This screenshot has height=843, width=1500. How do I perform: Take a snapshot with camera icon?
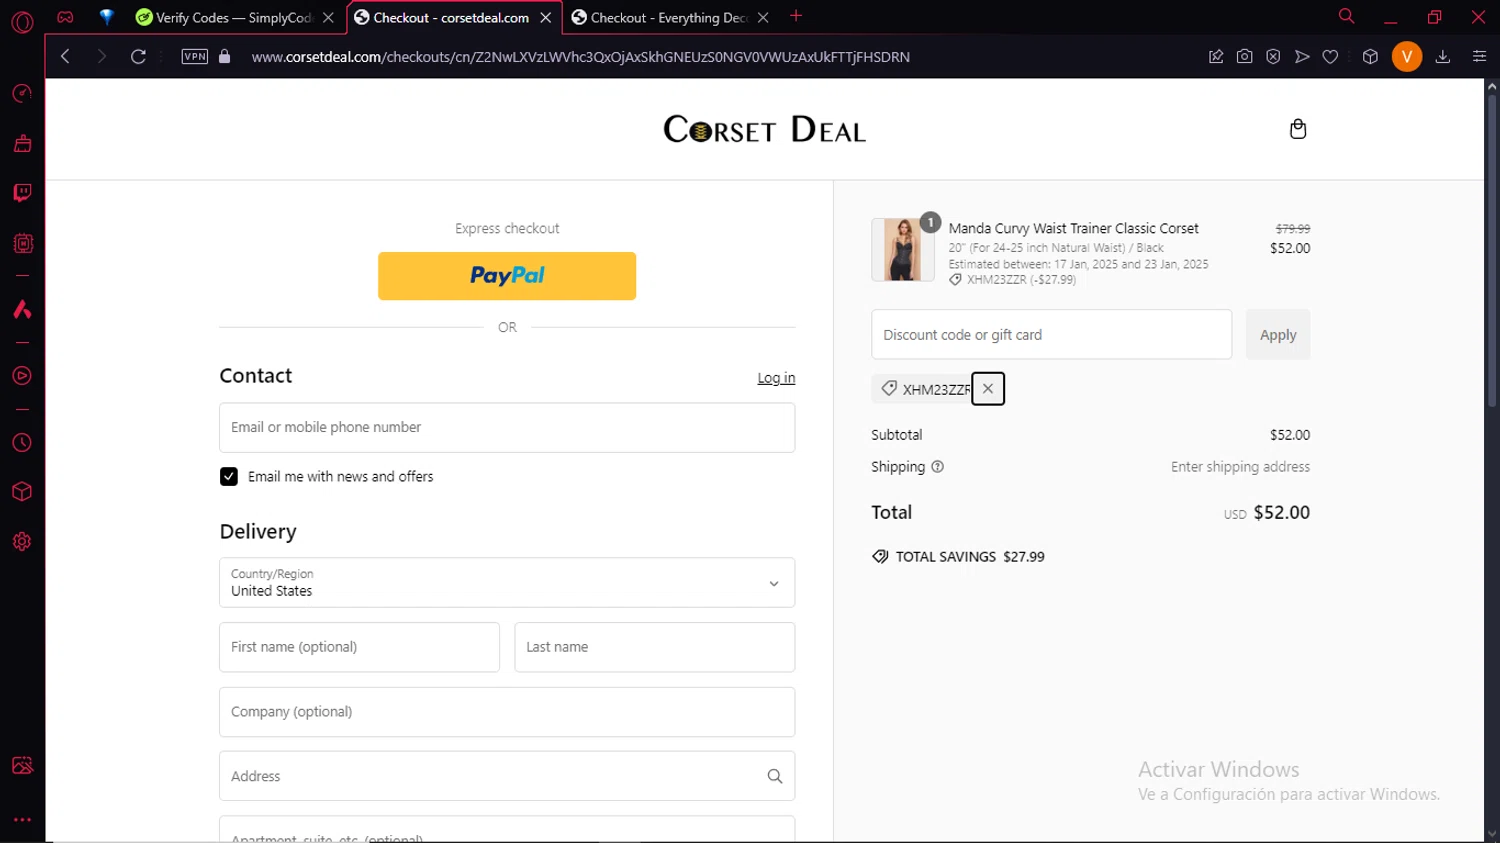1245,57
